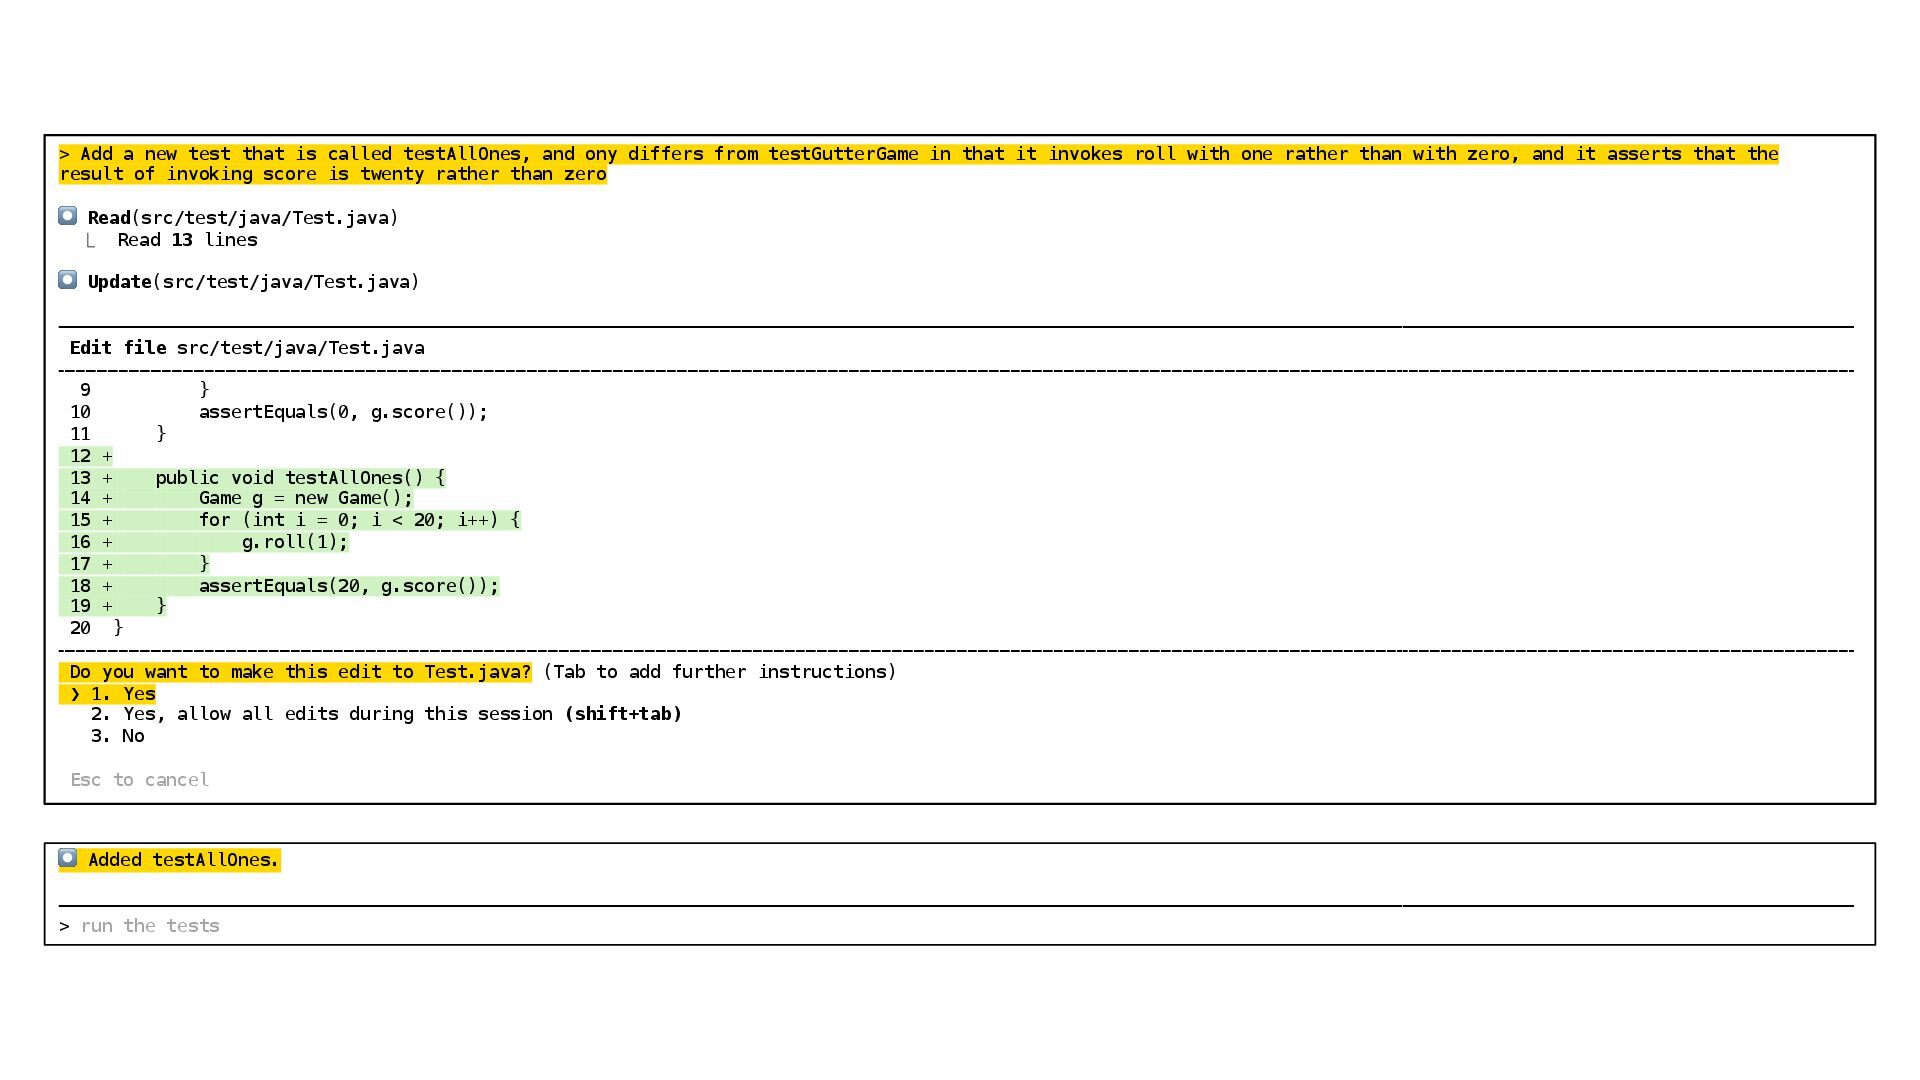This screenshot has width=1920, height=1080.
Task: Click the shift+tab shortcut label
Action: pyautogui.click(x=623, y=714)
